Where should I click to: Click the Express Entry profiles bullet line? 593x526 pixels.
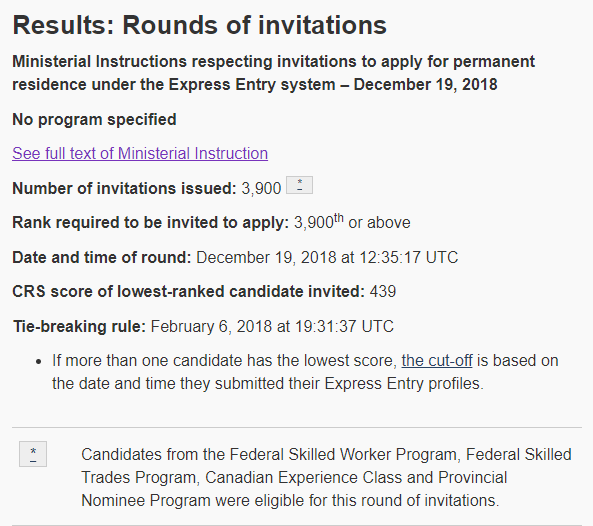point(268,383)
